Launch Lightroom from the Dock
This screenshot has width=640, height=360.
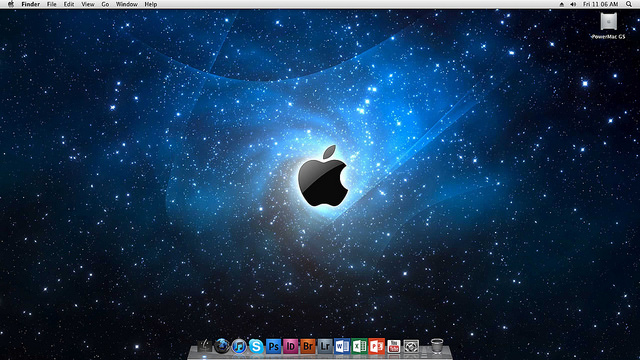[325, 347]
